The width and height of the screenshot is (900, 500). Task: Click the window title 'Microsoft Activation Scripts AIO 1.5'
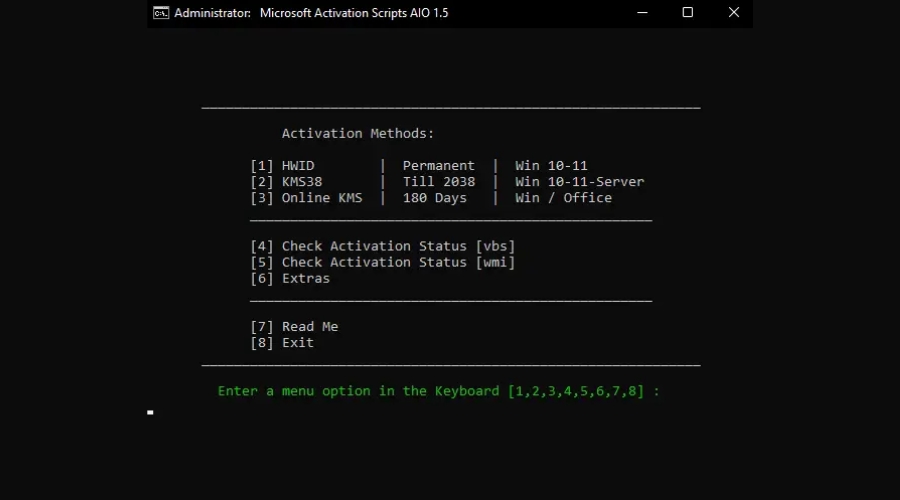tap(354, 13)
